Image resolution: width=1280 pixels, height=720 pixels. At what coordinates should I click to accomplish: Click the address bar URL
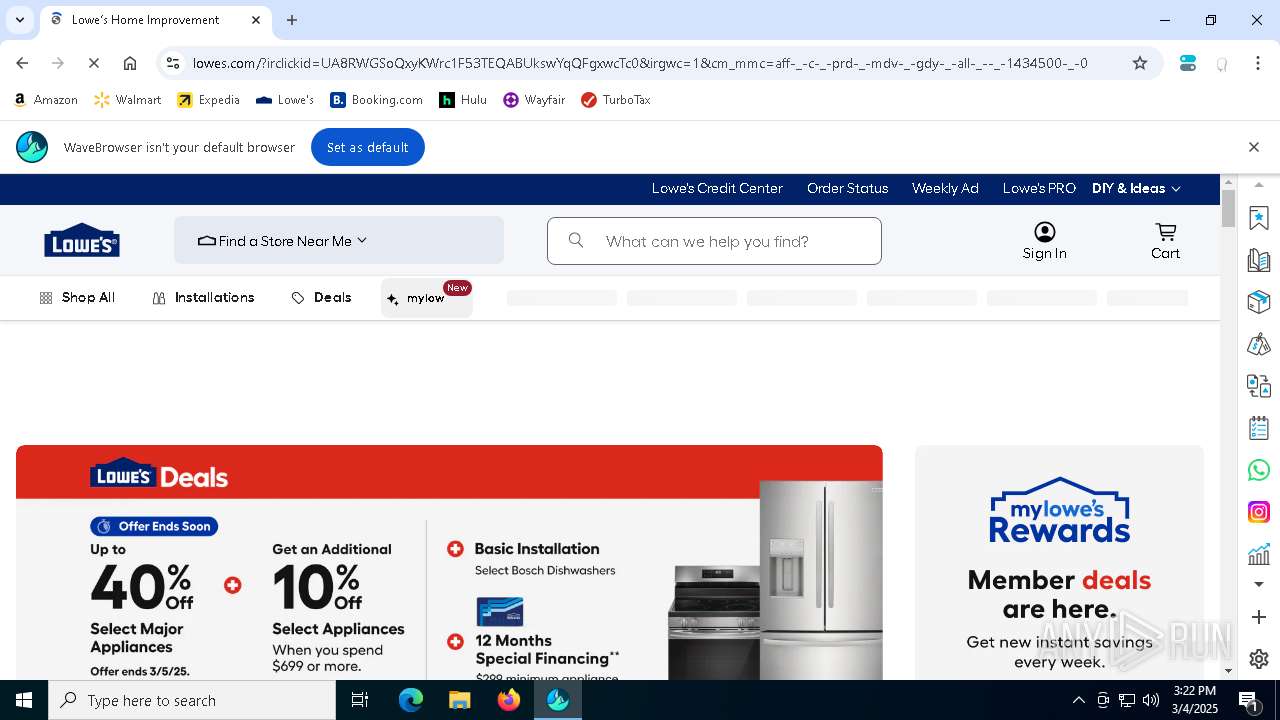(640, 63)
